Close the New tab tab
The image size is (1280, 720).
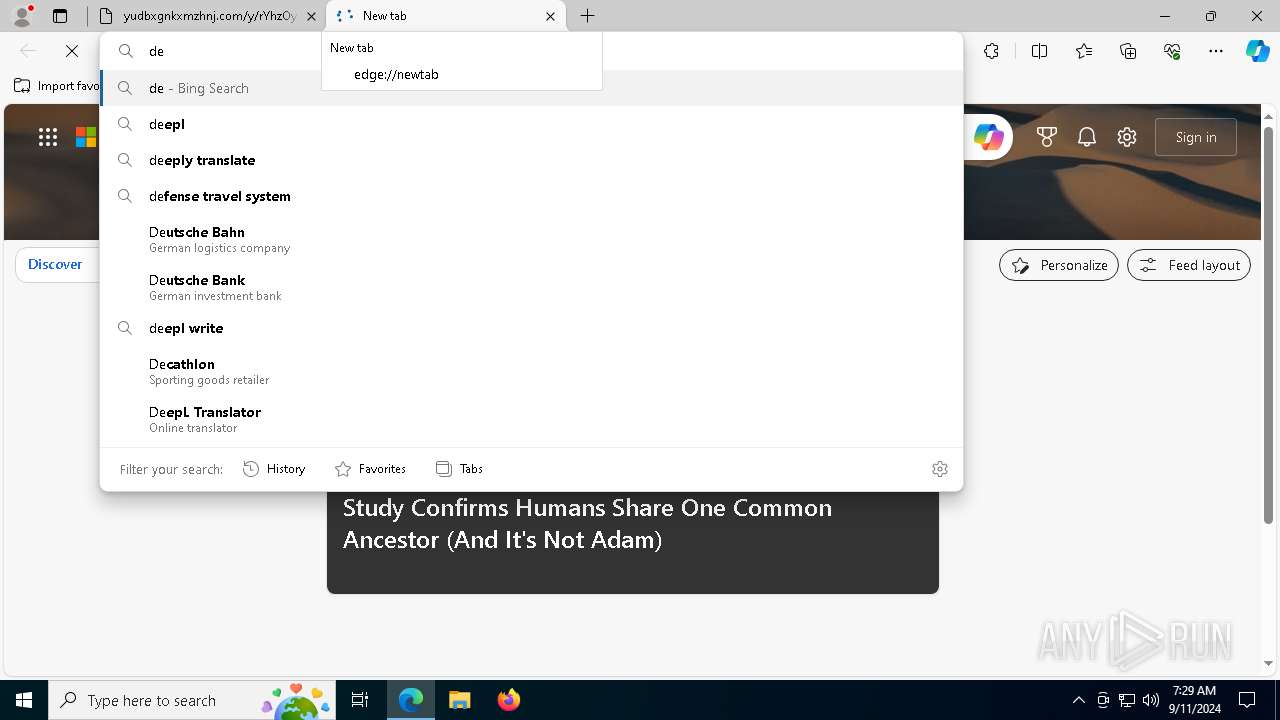[550, 16]
